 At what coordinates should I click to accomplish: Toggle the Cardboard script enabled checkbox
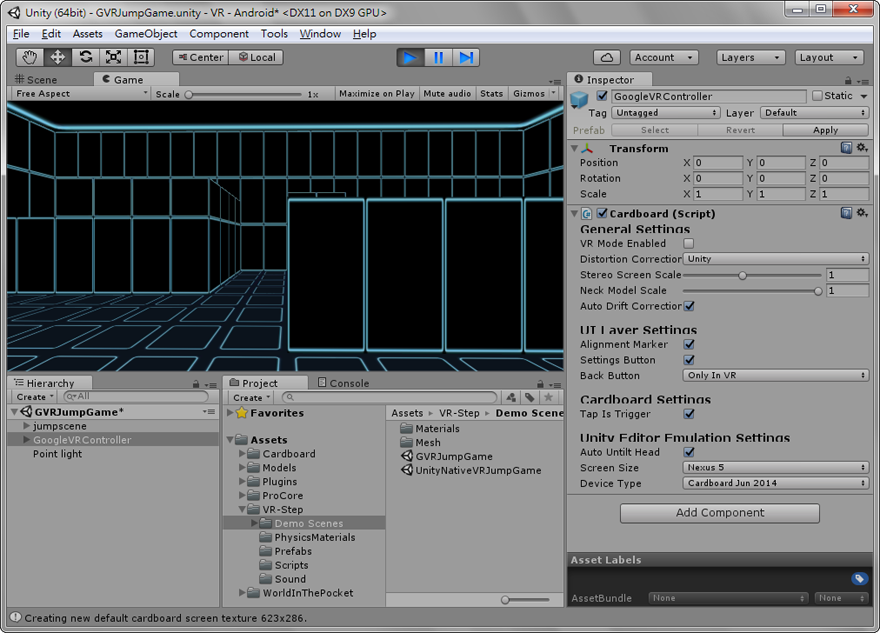(602, 213)
